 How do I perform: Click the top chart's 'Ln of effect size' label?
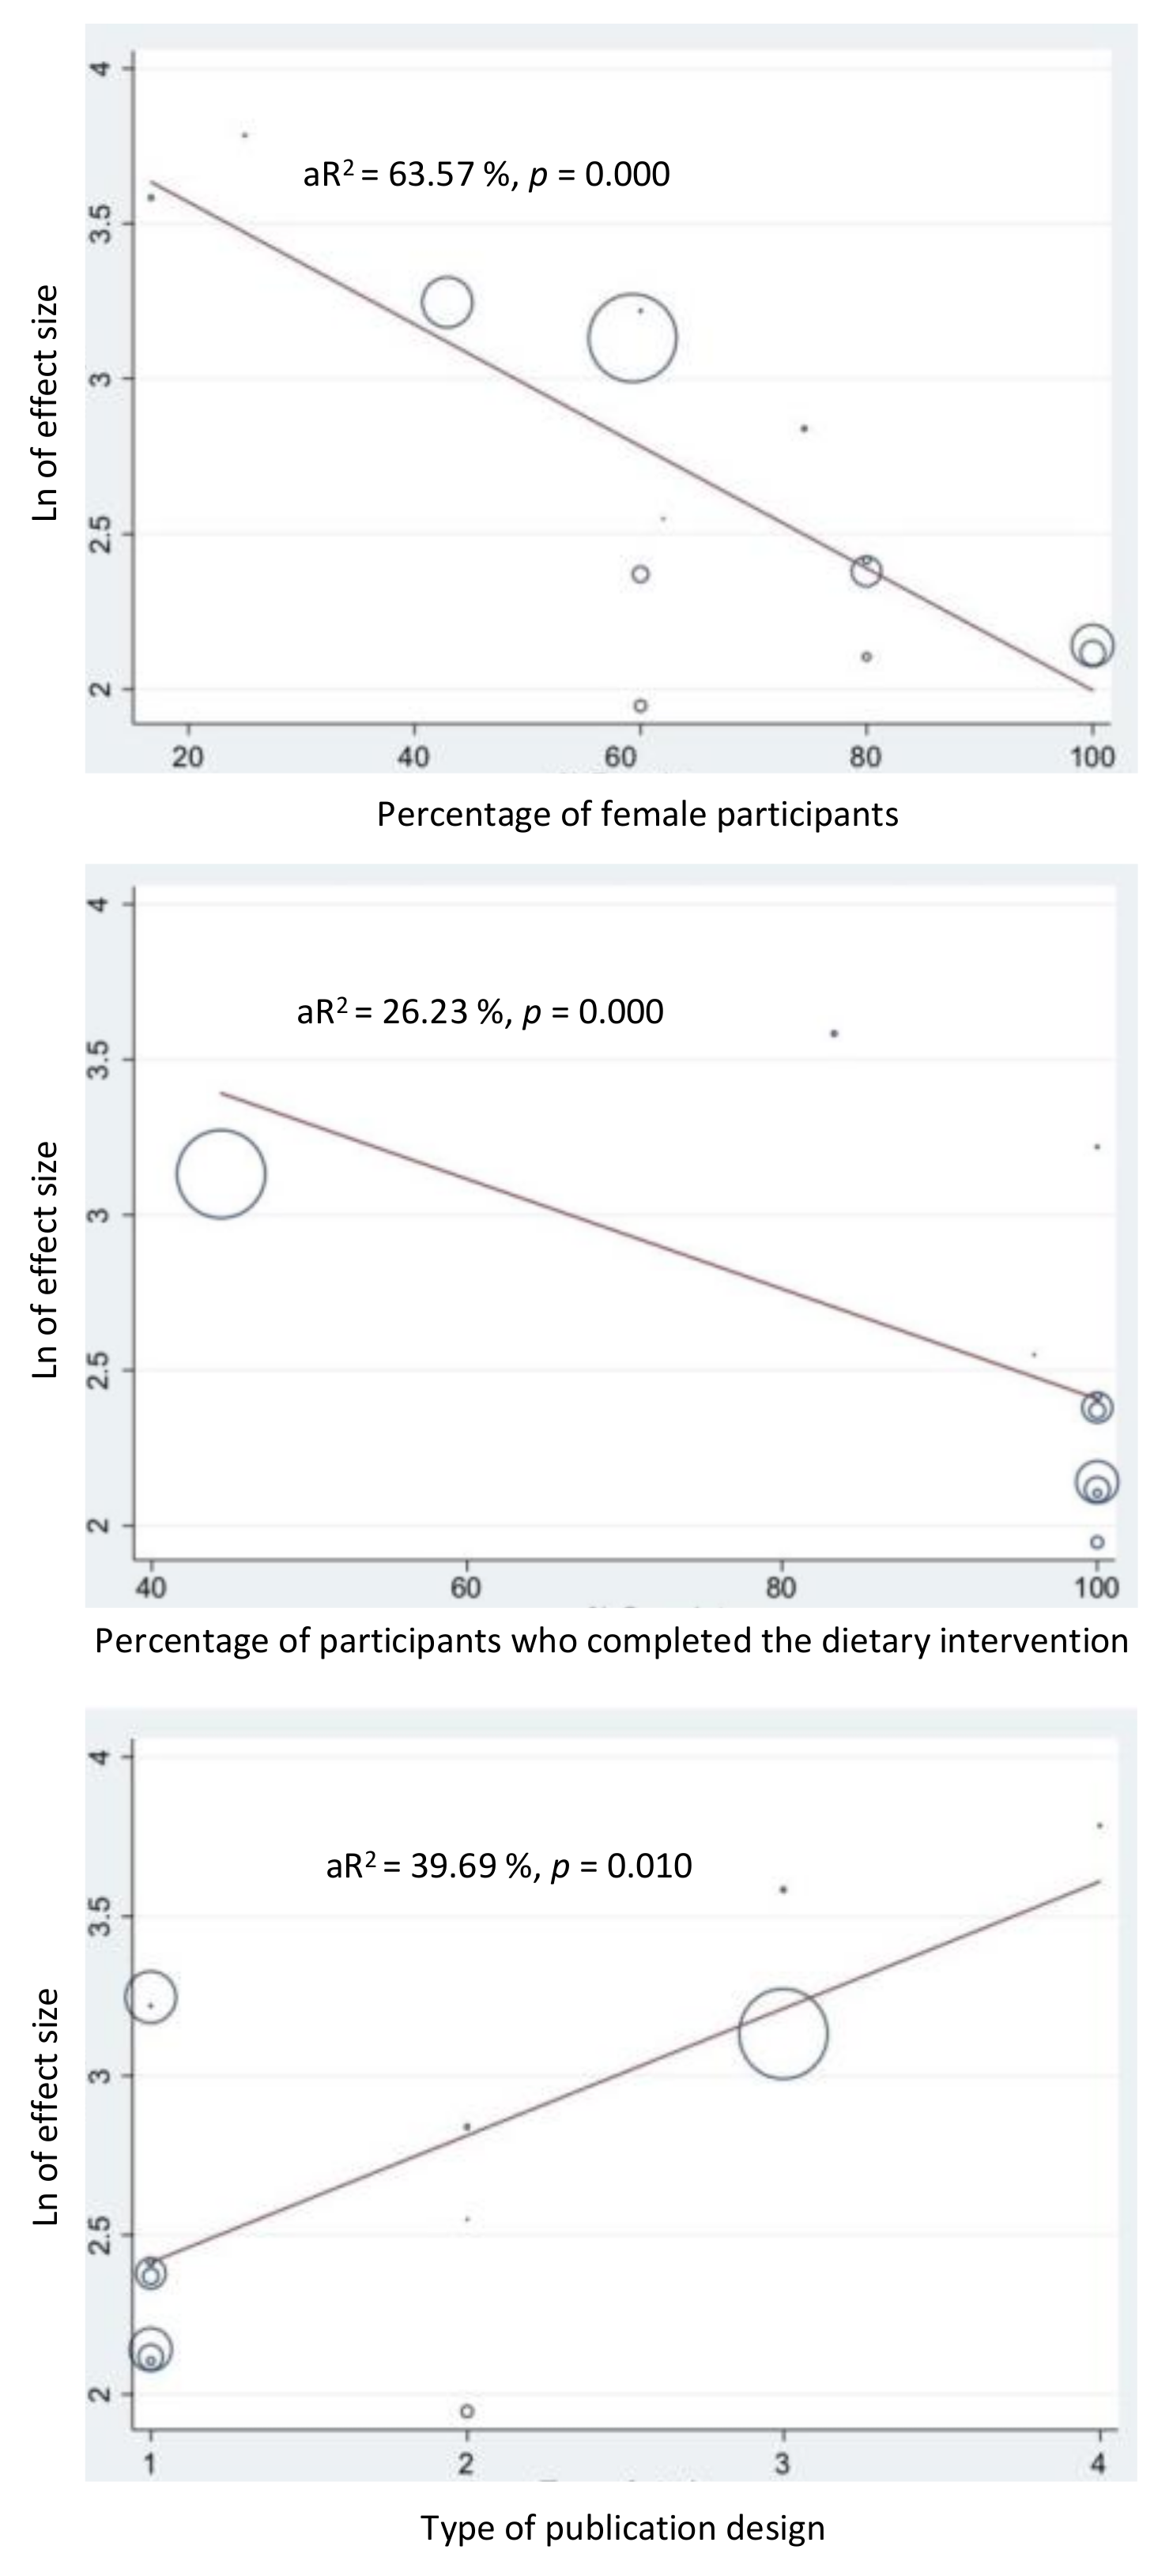46,403
